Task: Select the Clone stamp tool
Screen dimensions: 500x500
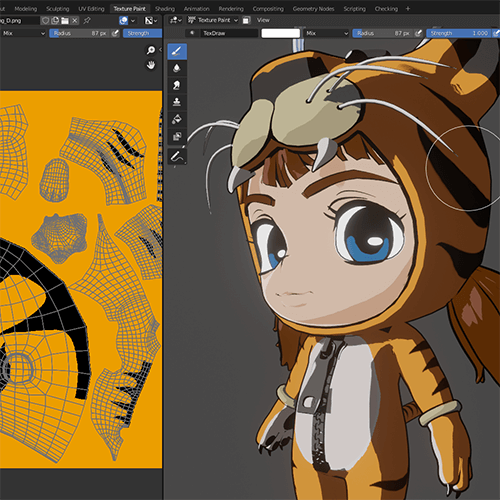Action: click(177, 102)
